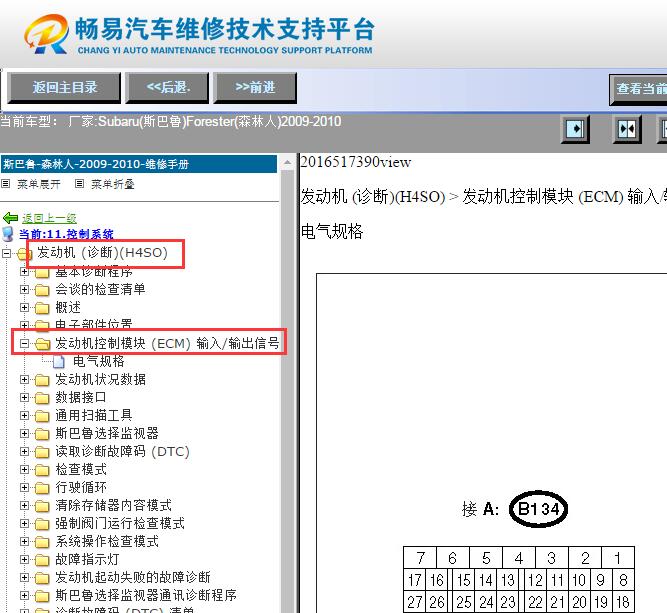This screenshot has width=667, height=613.
Task: Click the 斯巴鲁选择监视器 folder icon
Action: point(42,434)
